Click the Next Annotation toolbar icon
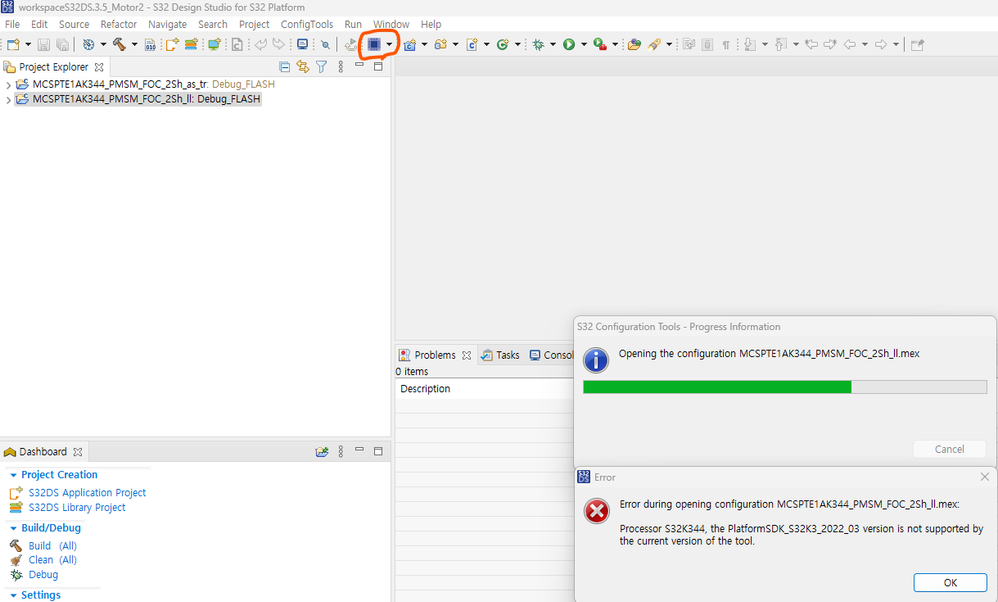 750,45
